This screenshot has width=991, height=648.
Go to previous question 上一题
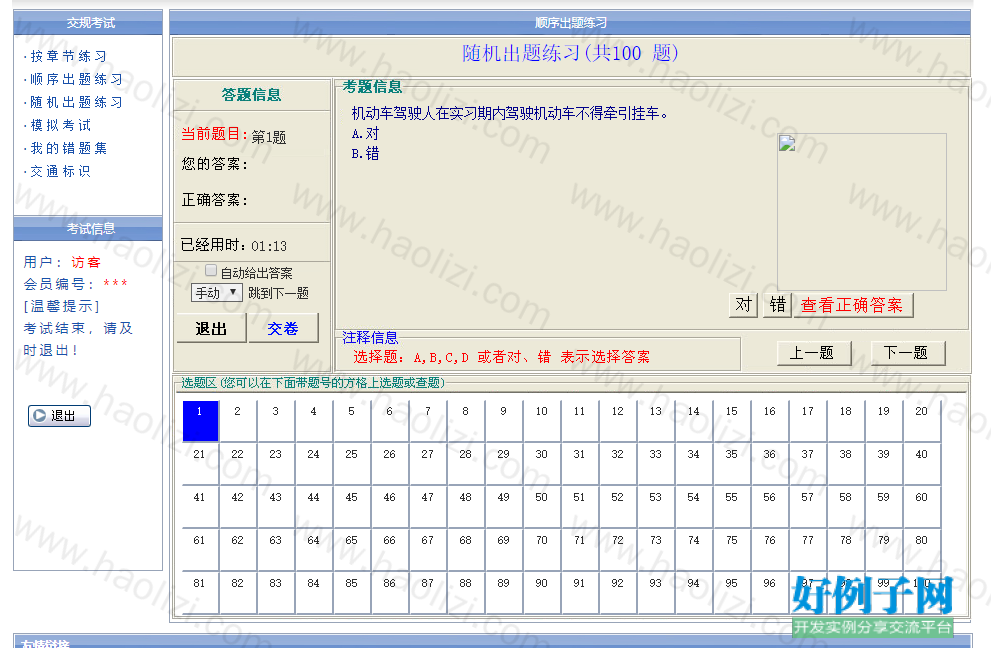(x=812, y=353)
